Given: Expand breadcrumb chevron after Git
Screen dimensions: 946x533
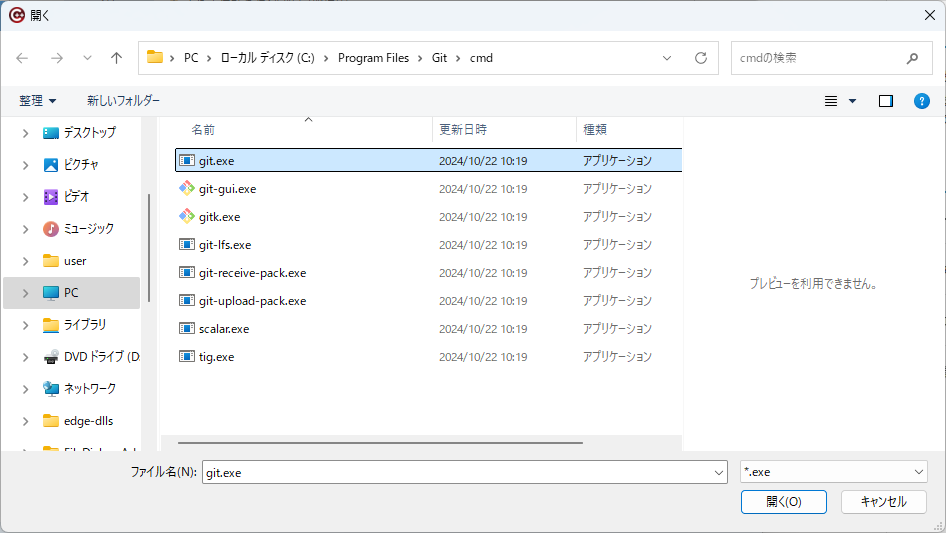Looking at the screenshot, I should (x=458, y=58).
